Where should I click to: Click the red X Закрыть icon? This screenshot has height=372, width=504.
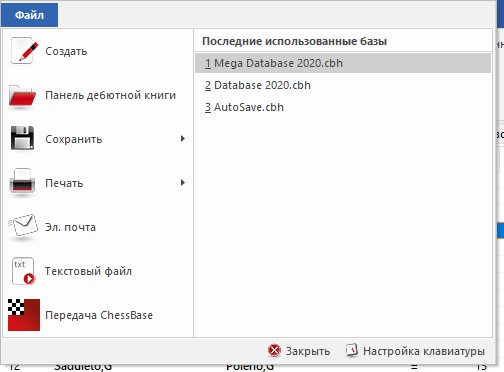(274, 350)
